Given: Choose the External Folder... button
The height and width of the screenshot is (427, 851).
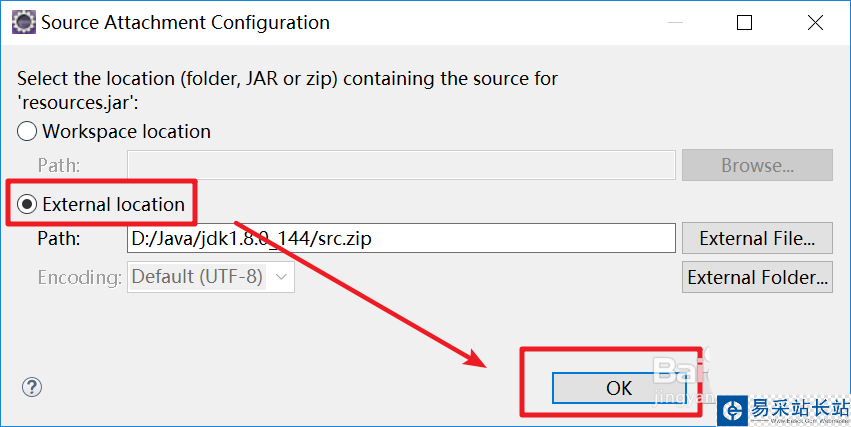Looking at the screenshot, I should [x=757, y=277].
